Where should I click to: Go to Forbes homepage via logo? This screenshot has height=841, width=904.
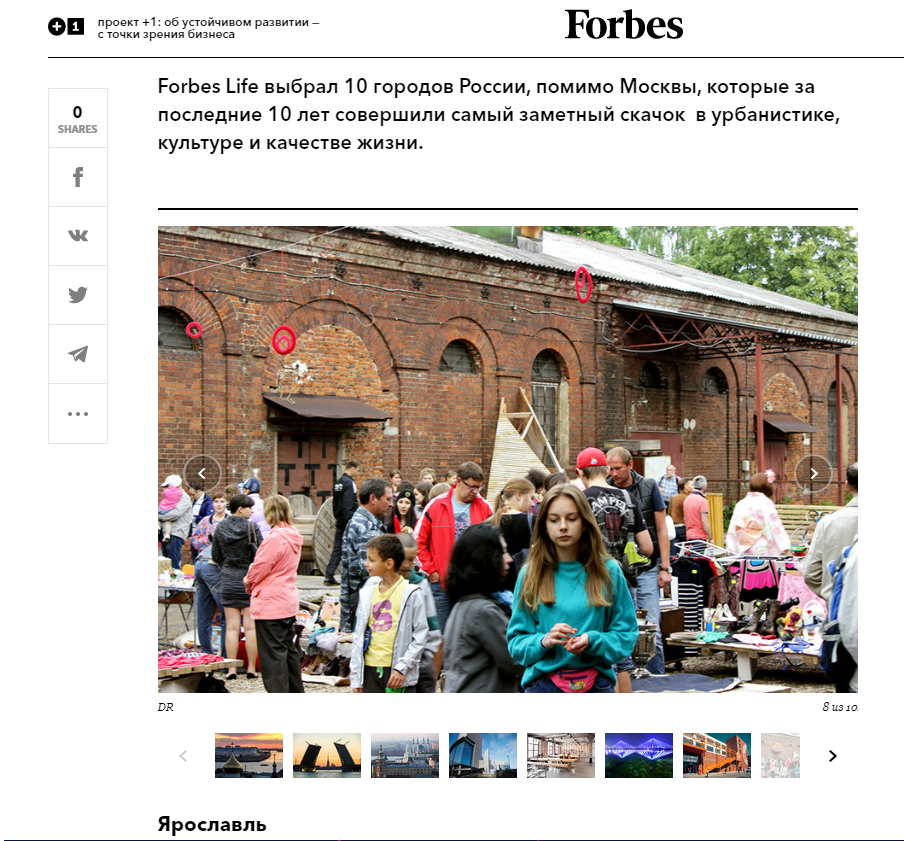(x=624, y=25)
